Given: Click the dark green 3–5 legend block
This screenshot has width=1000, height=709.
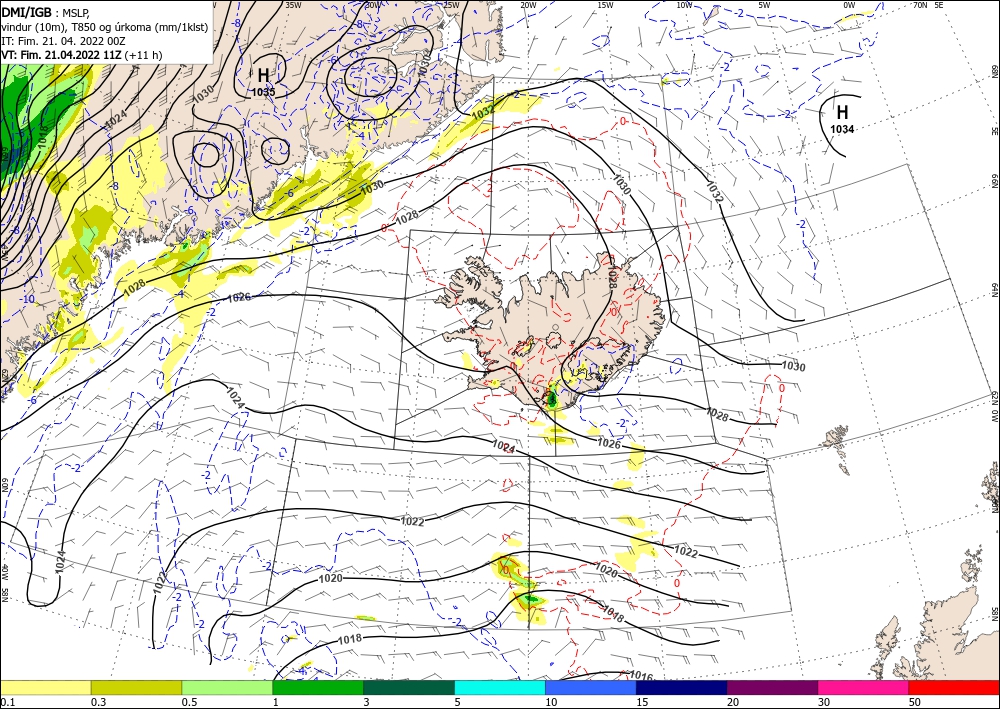Looking at the screenshot, I should (x=409, y=687).
